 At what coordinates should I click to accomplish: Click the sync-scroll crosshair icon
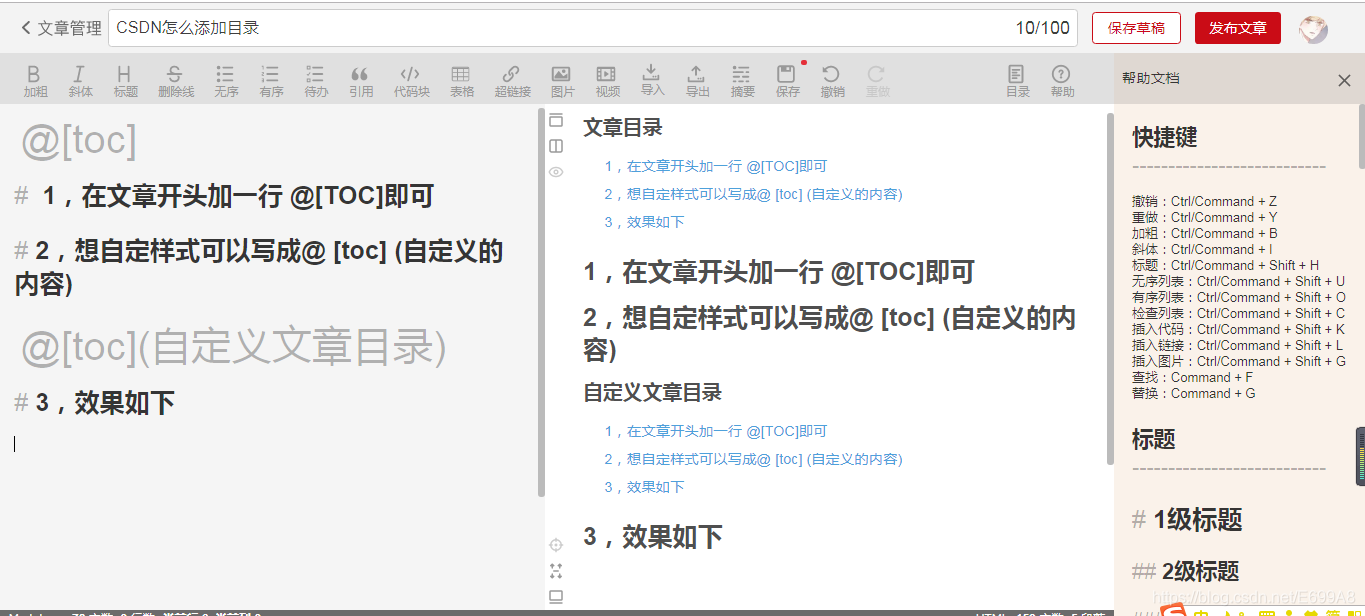pos(556,545)
